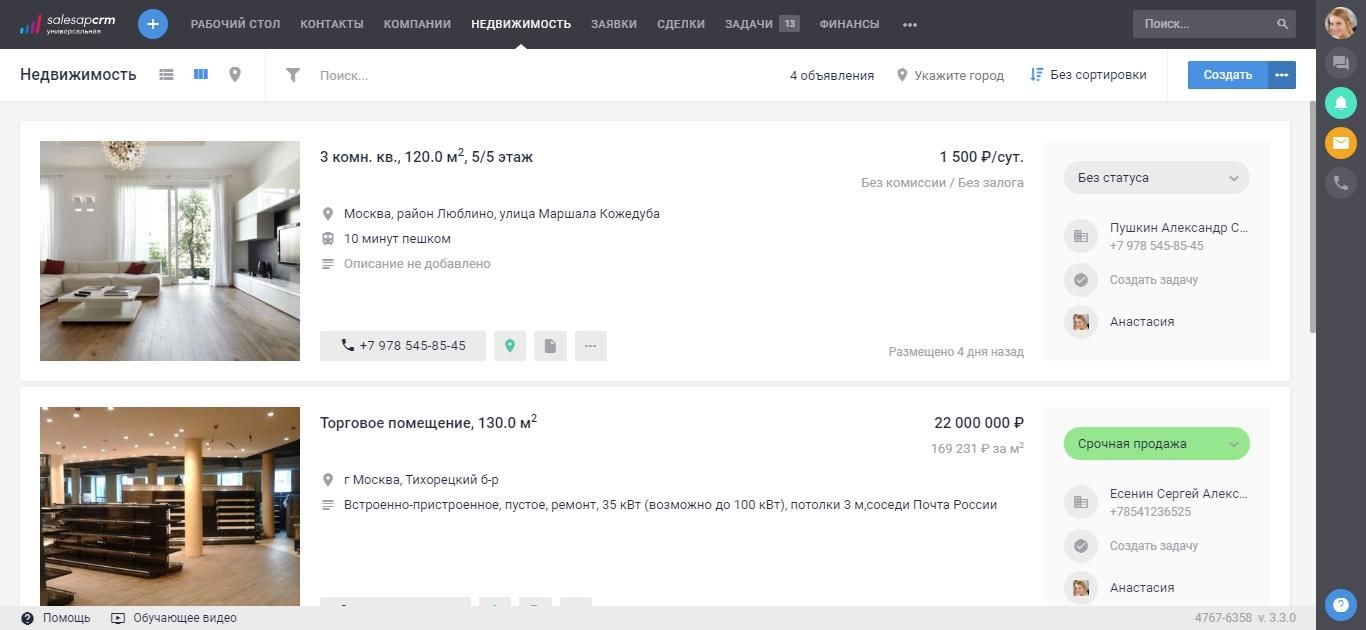The height and width of the screenshot is (630, 1366).
Task: Open the filter funnel icon
Action: point(293,75)
